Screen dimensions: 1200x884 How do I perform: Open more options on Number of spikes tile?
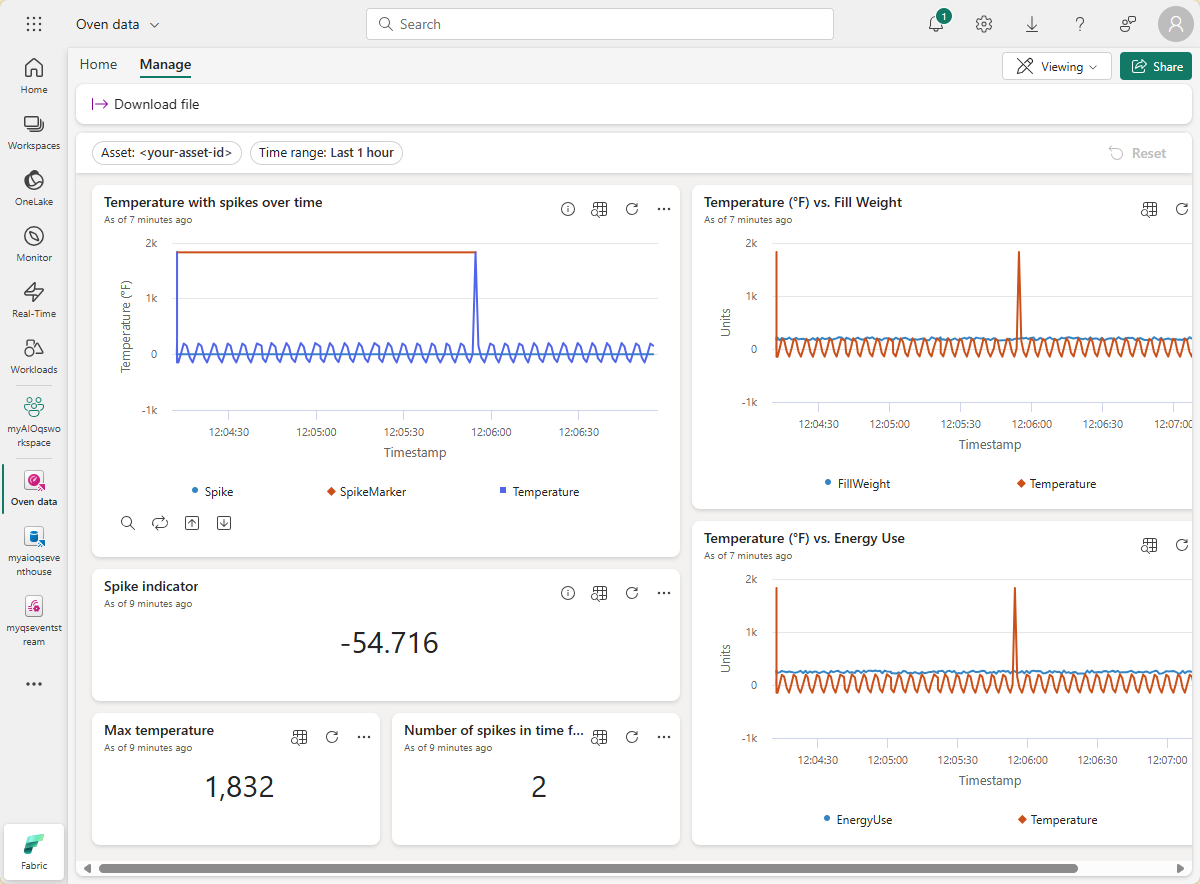[x=664, y=737]
